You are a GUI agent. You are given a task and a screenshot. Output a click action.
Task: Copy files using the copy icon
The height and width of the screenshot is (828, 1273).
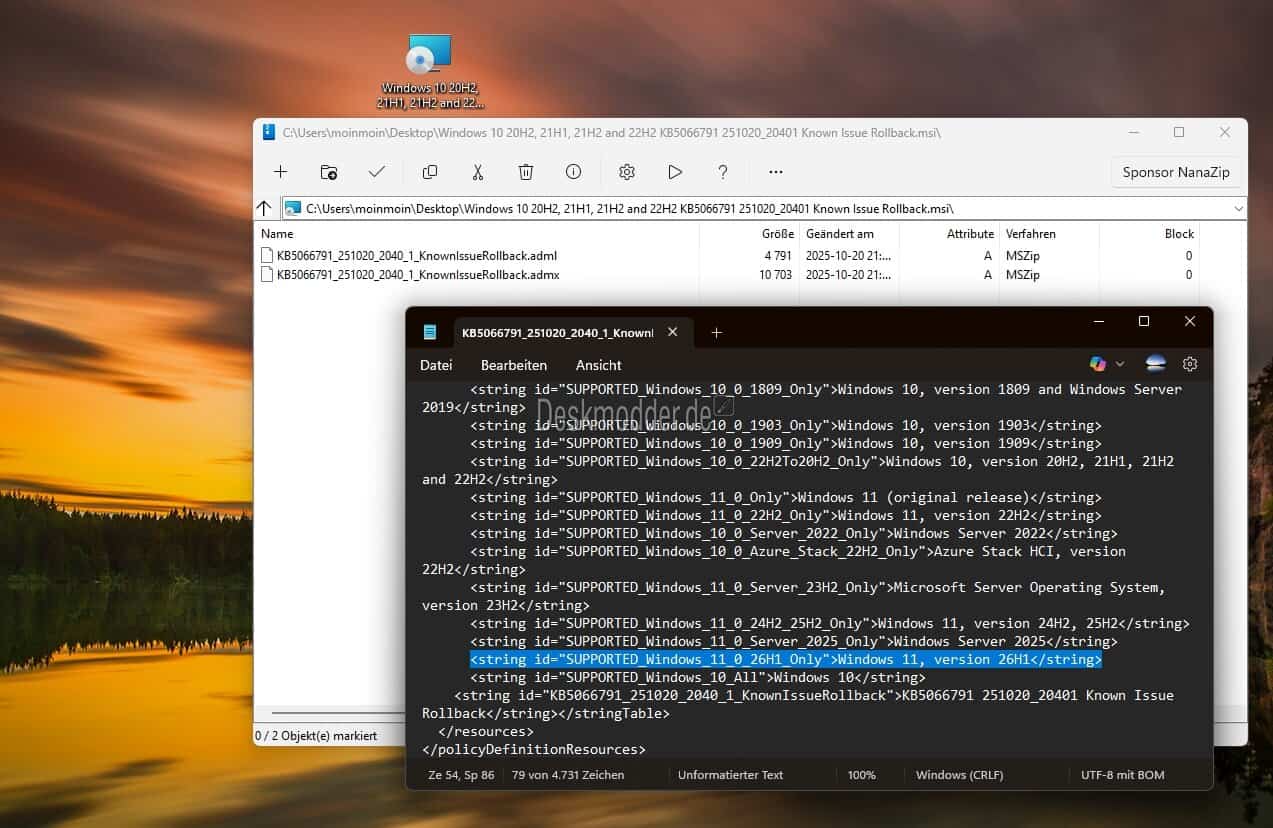(429, 172)
